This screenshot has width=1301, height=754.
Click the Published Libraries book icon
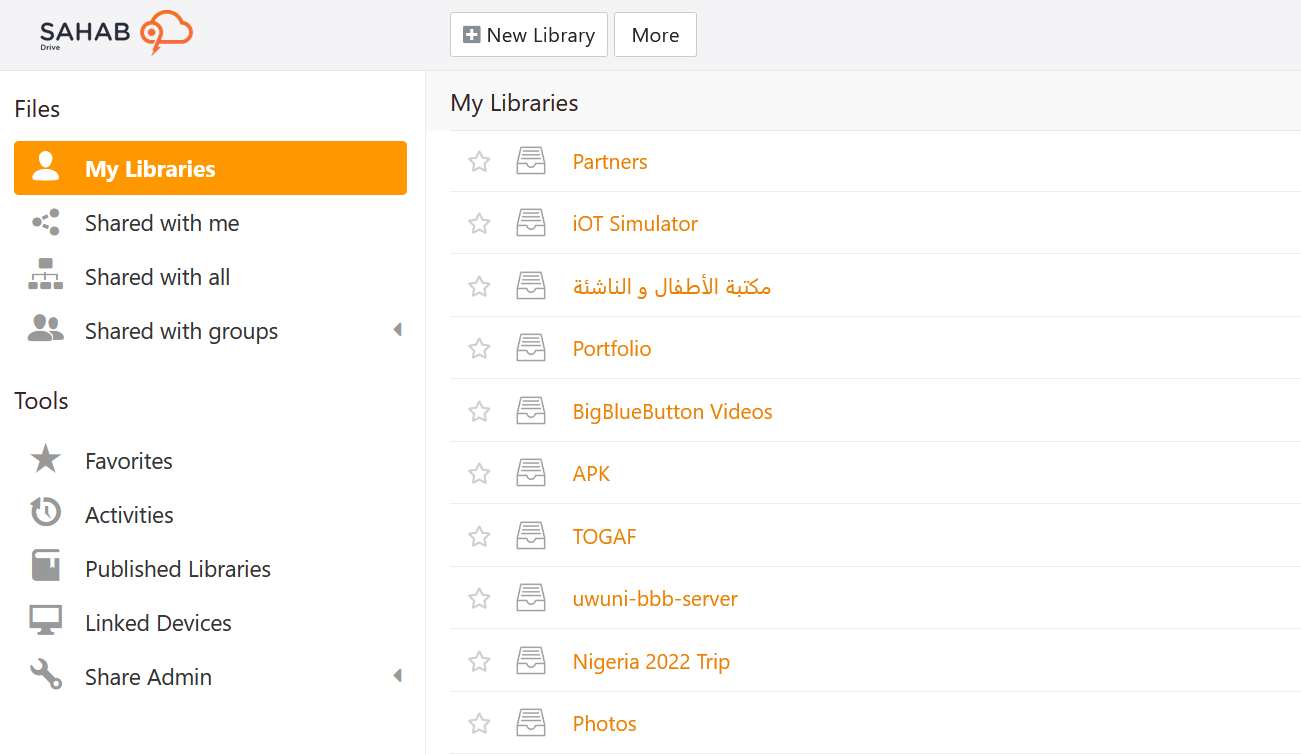pyautogui.click(x=46, y=568)
